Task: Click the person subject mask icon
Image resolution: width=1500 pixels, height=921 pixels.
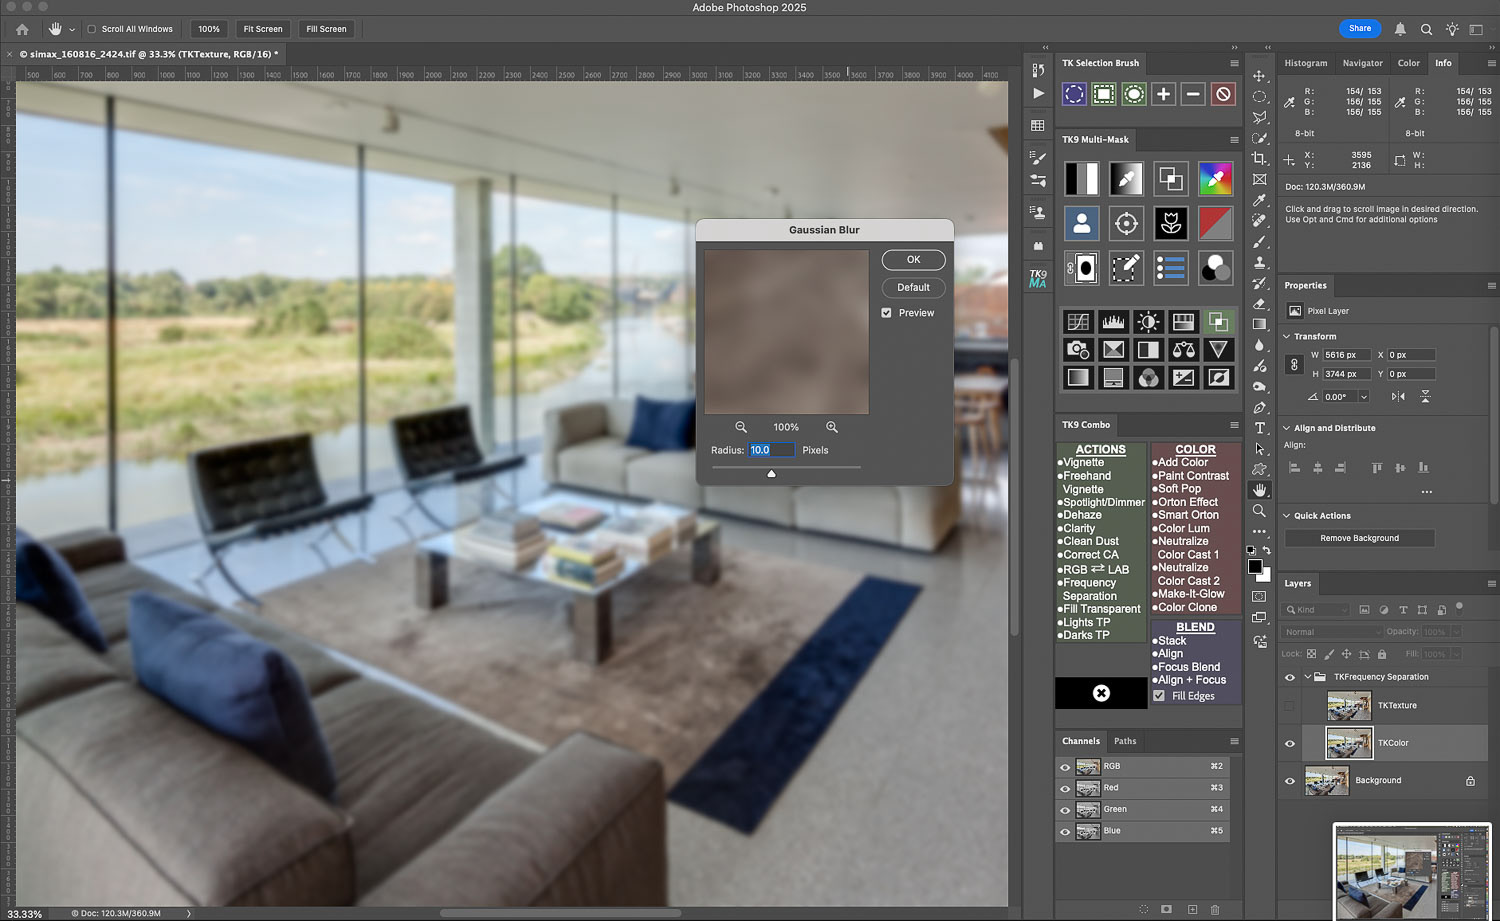Action: [1082, 223]
